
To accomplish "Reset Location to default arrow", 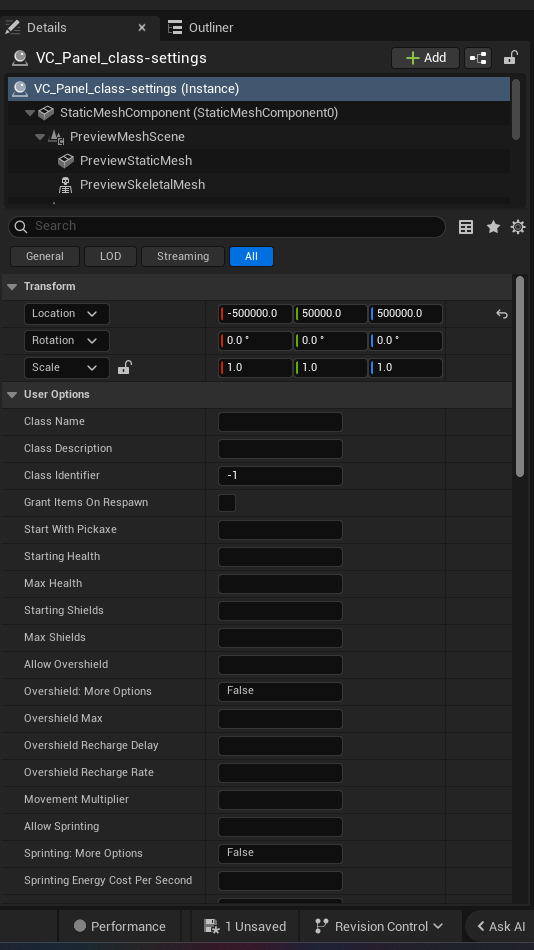I will (x=501, y=314).
